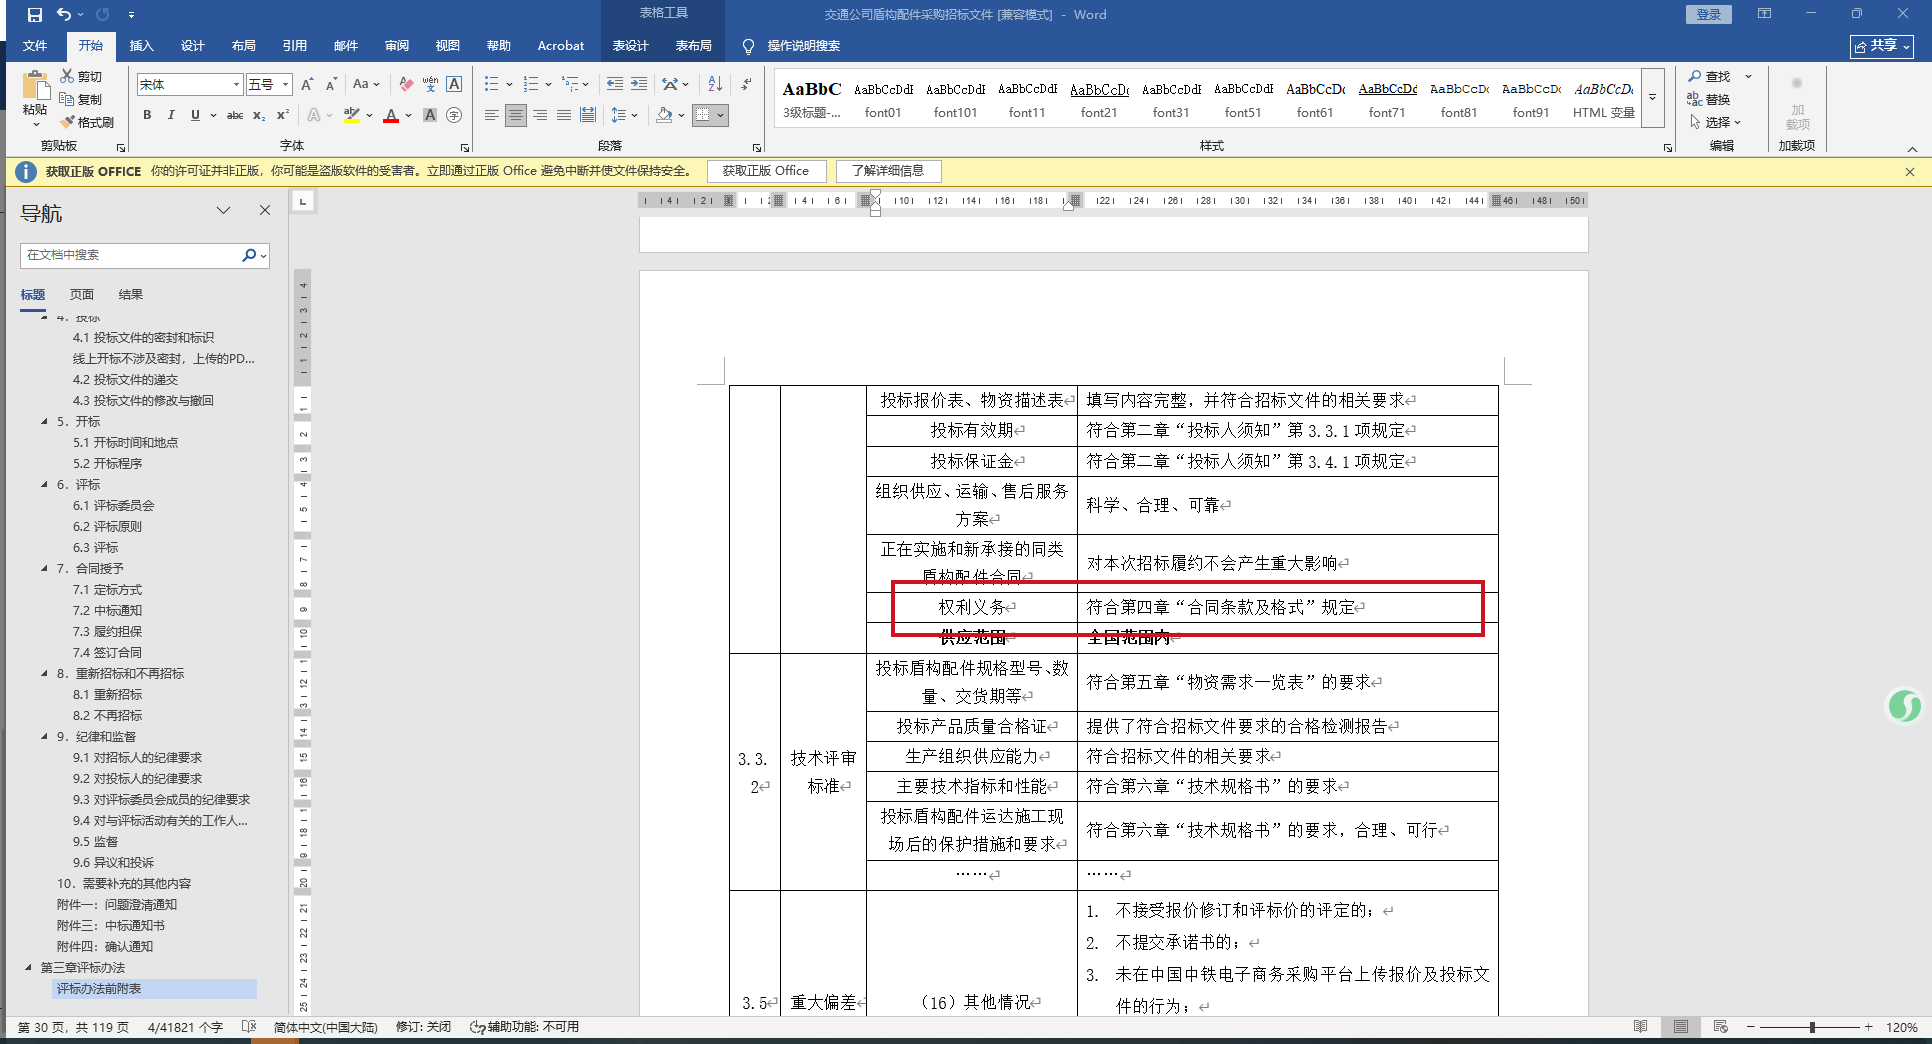
Task: Toggle center paragraph alignment
Action: (515, 115)
